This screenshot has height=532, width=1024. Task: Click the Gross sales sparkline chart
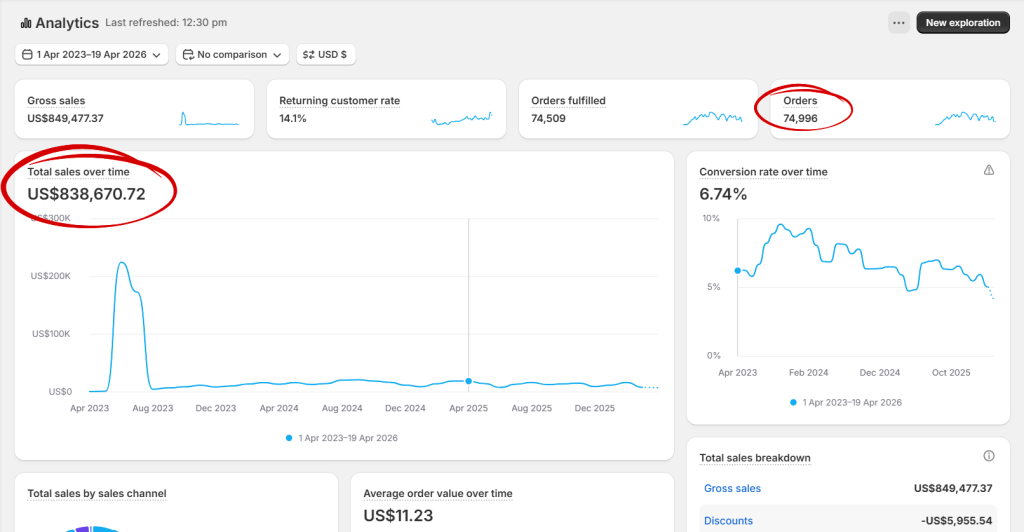[209, 119]
